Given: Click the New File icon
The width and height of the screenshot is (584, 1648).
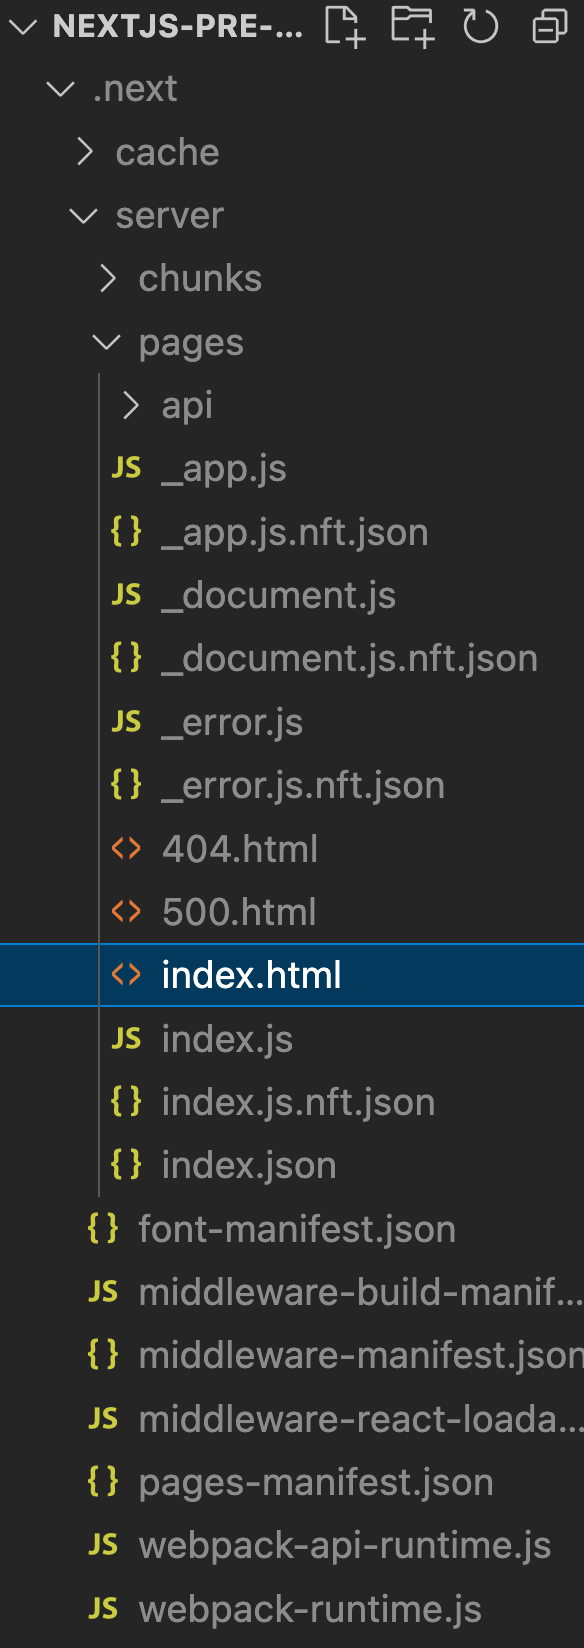Looking at the screenshot, I should coord(345,26).
